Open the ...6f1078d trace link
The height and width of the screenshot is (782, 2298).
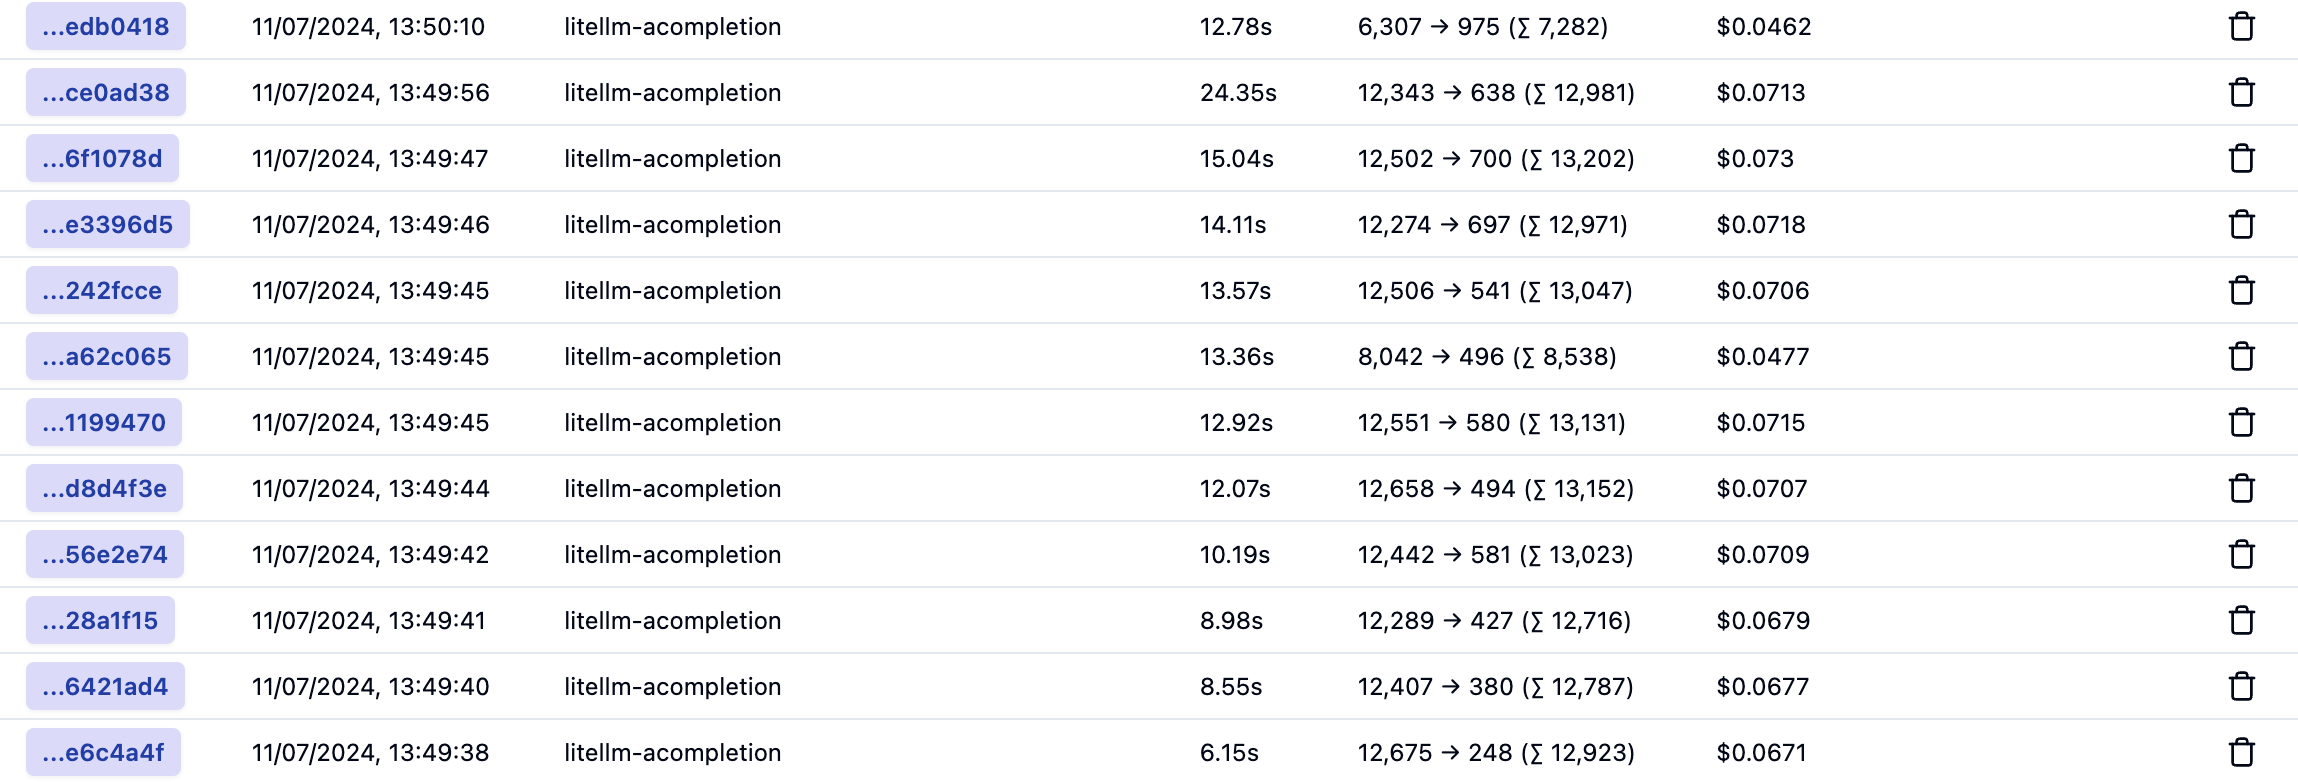(102, 159)
